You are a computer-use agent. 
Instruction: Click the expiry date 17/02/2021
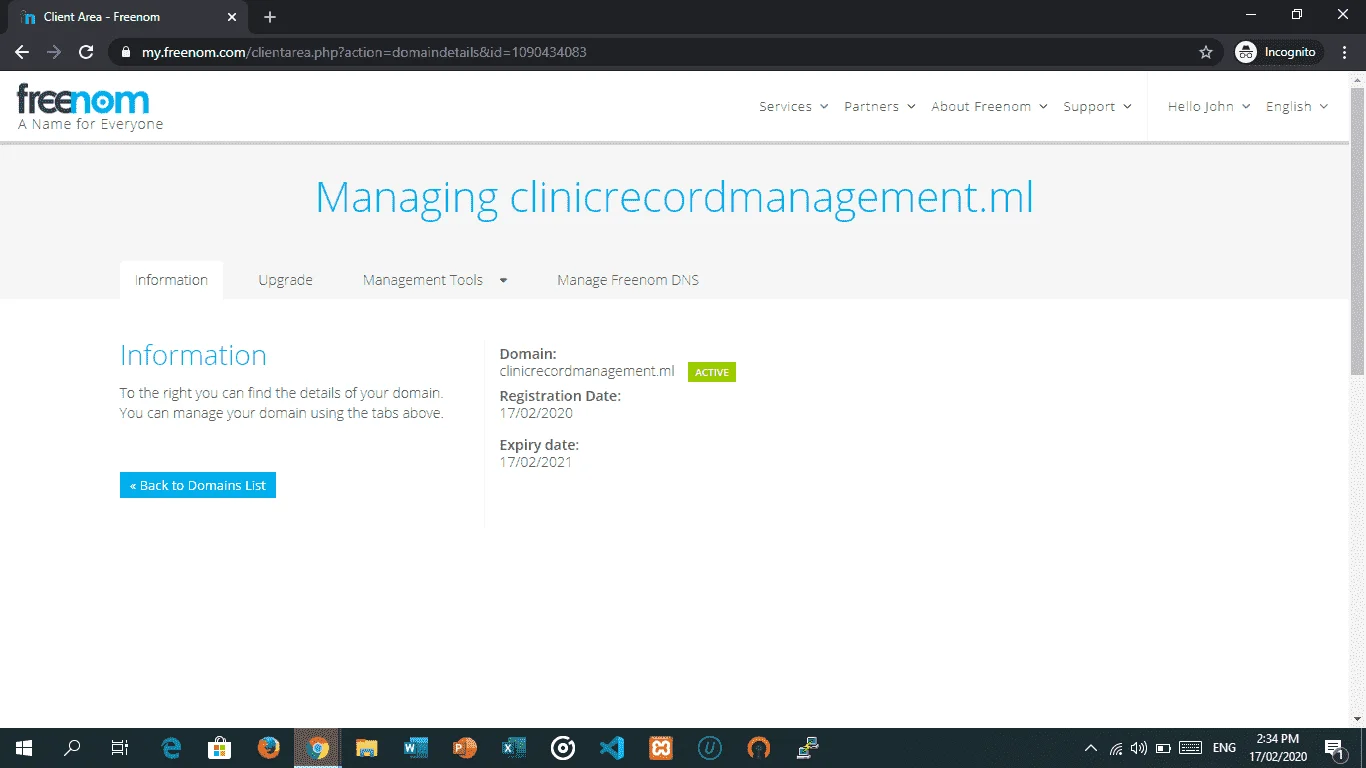coord(536,462)
